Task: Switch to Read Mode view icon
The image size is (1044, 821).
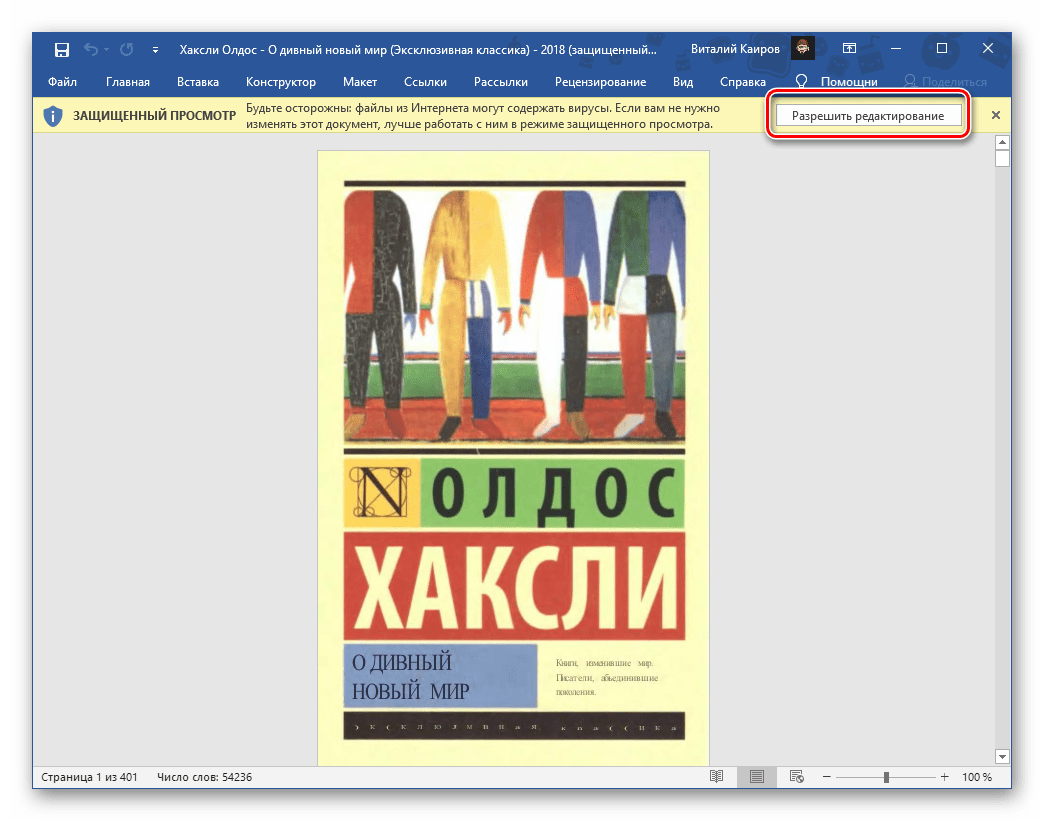Action: [716, 776]
